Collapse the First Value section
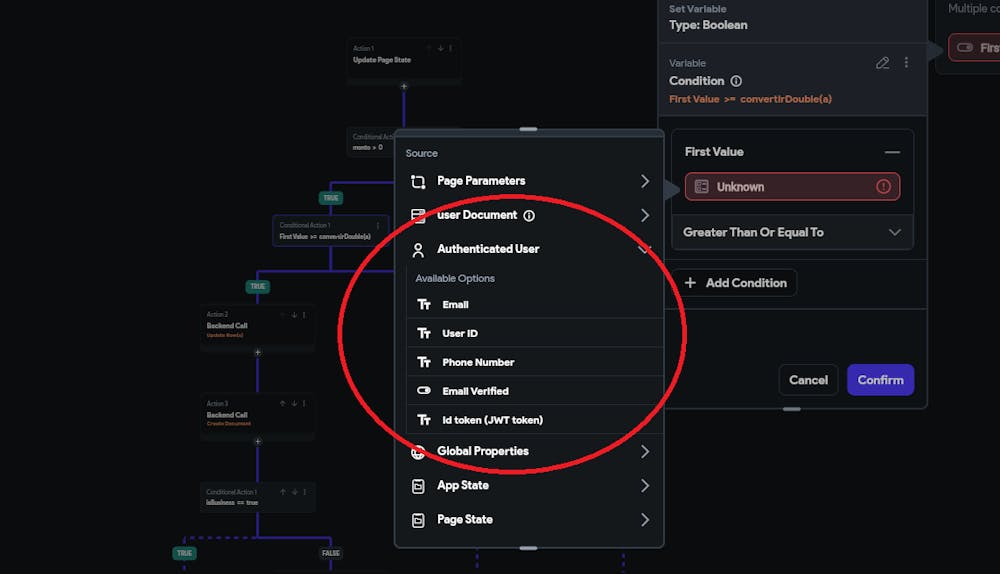This screenshot has height=574, width=1000. coord(892,152)
